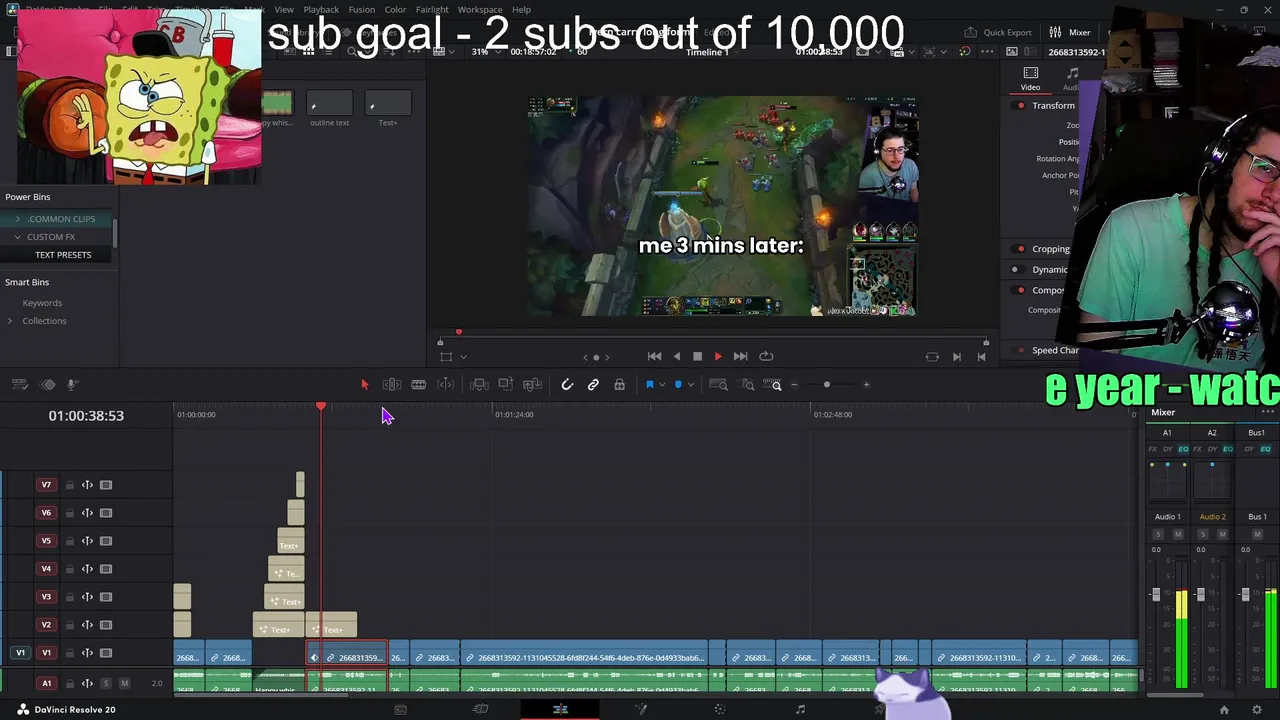Click the Replace Clip toolbar icon

click(x=533, y=385)
